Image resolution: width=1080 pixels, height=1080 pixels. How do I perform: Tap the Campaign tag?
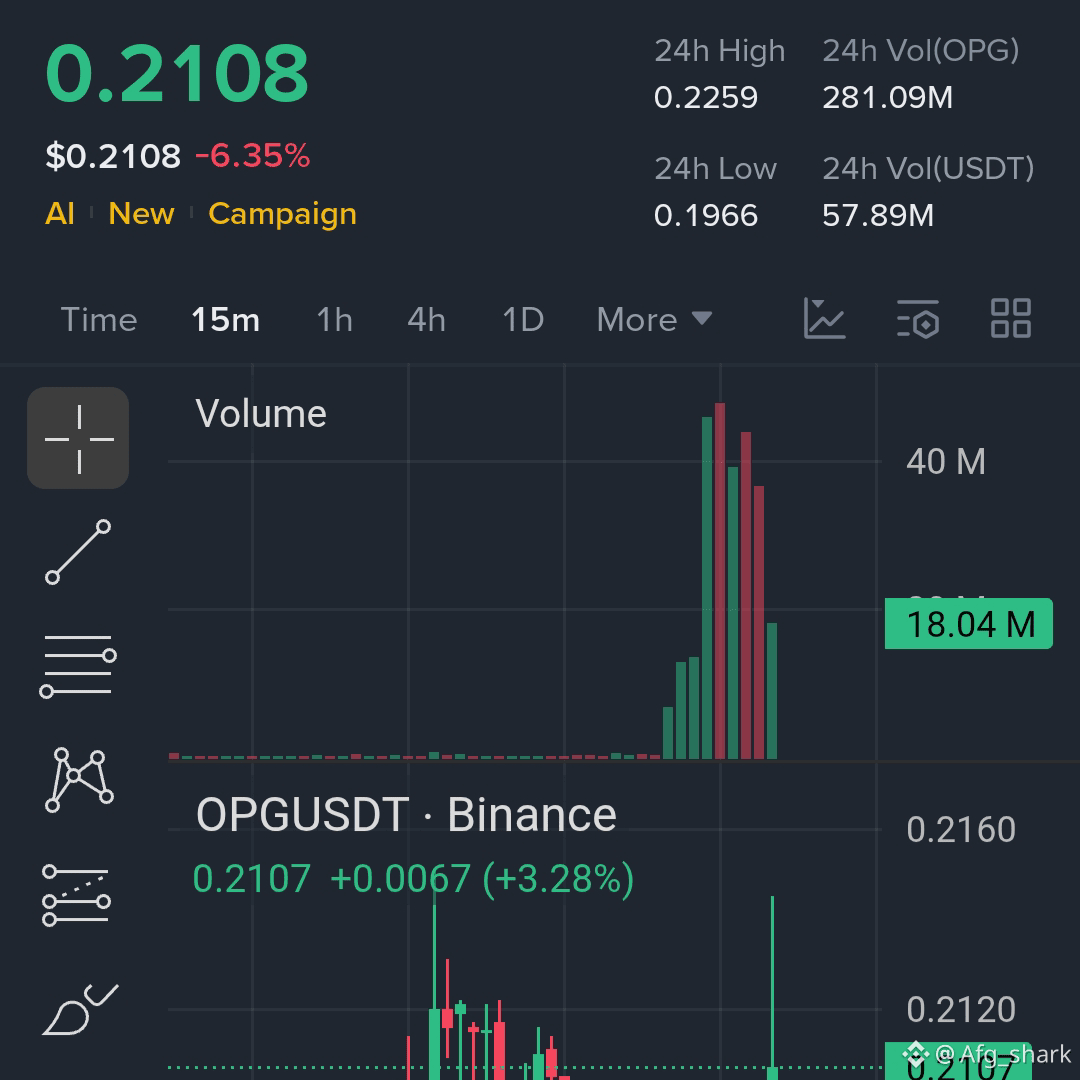(282, 214)
